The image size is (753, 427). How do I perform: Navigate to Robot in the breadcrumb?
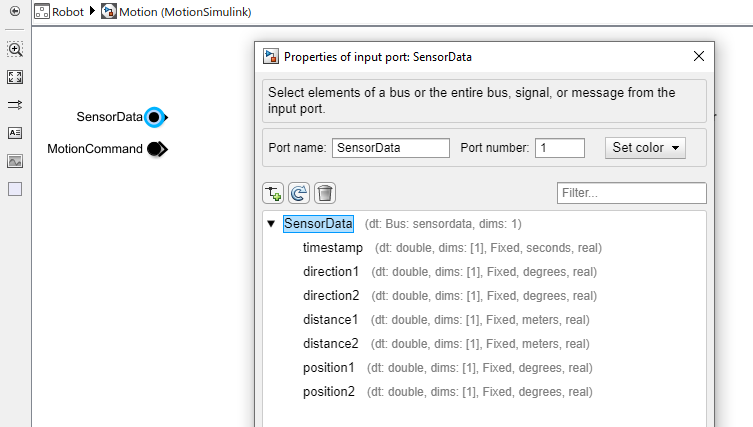59,12
